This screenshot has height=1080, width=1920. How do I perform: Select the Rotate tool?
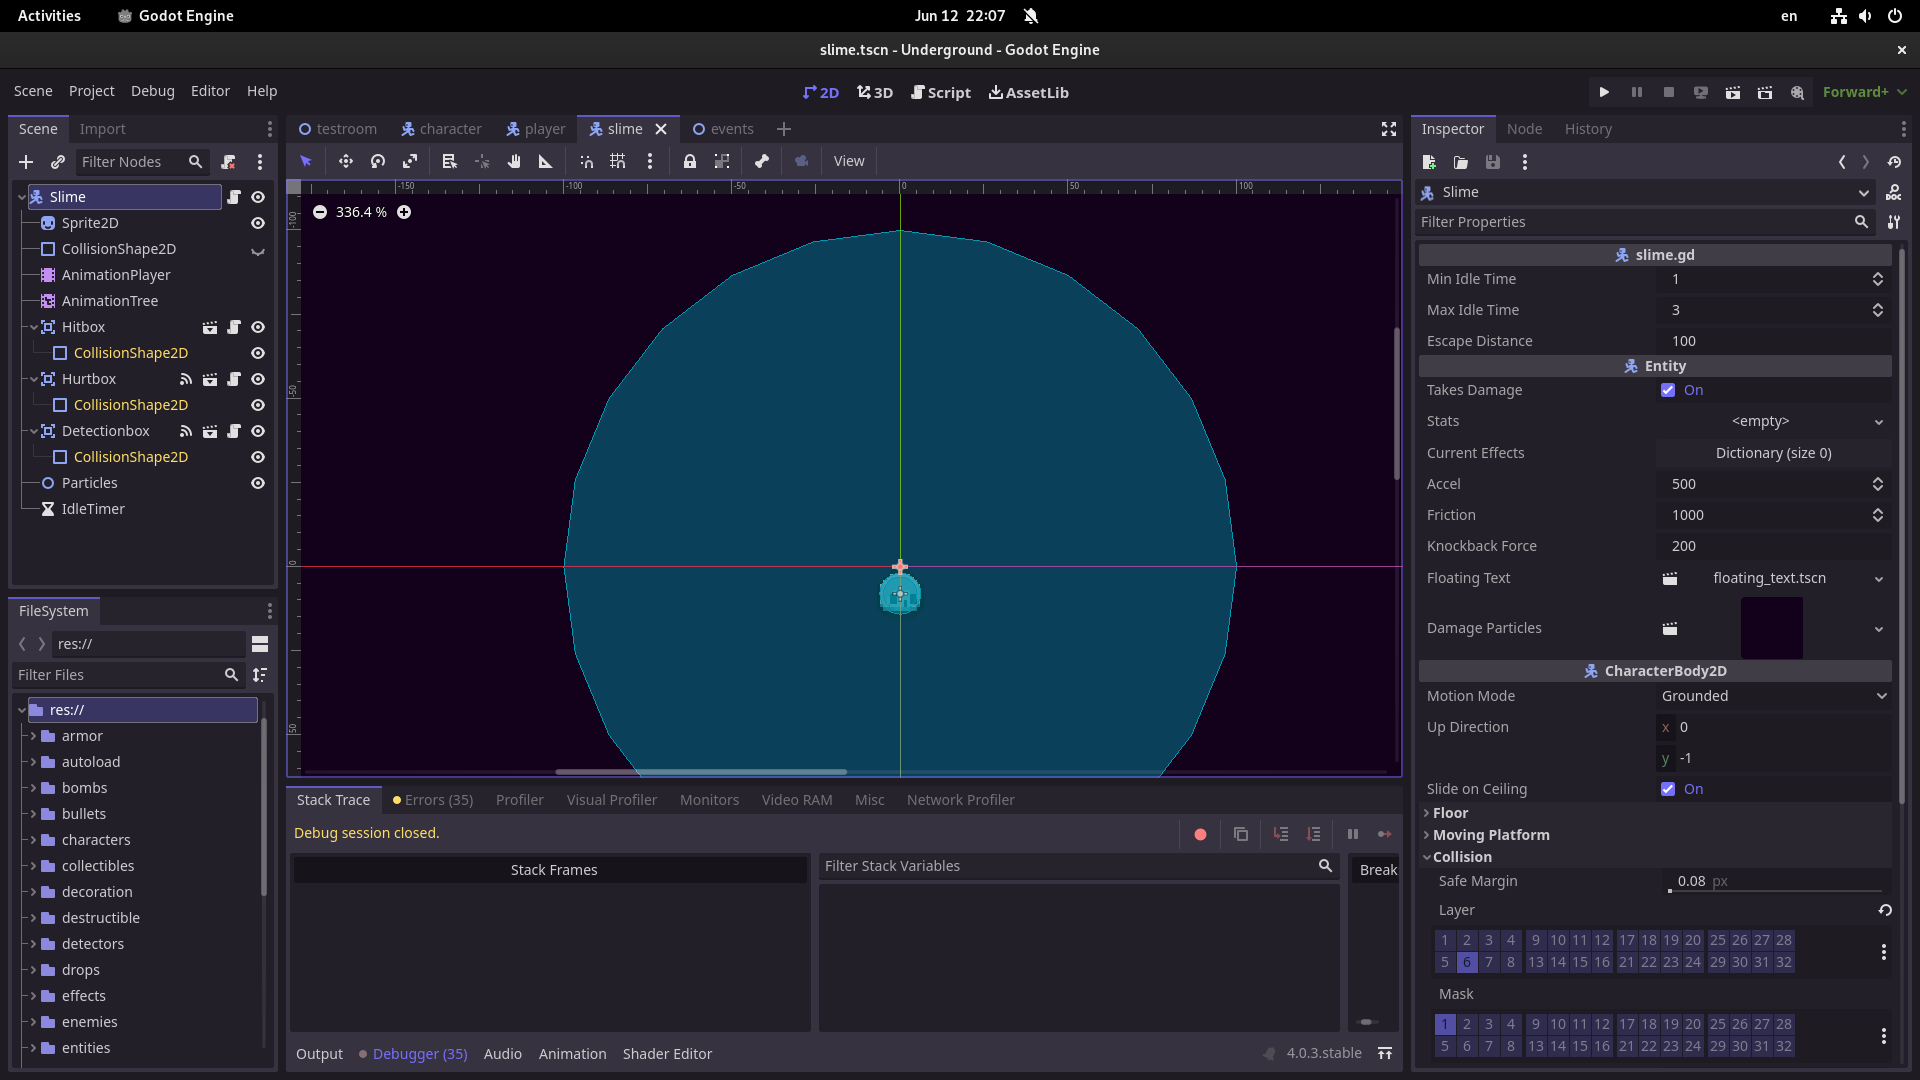tap(377, 161)
